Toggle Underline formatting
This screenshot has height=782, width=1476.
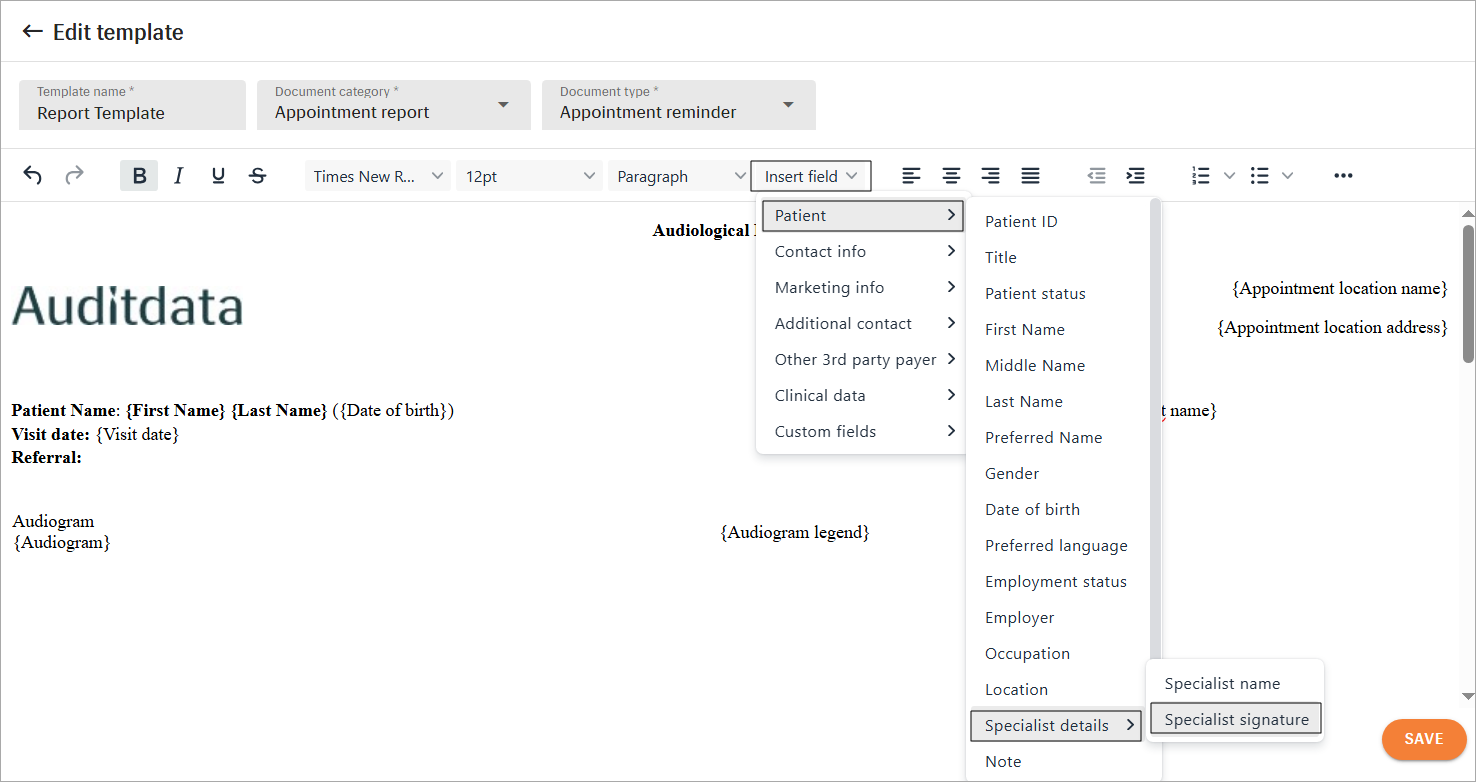[218, 176]
